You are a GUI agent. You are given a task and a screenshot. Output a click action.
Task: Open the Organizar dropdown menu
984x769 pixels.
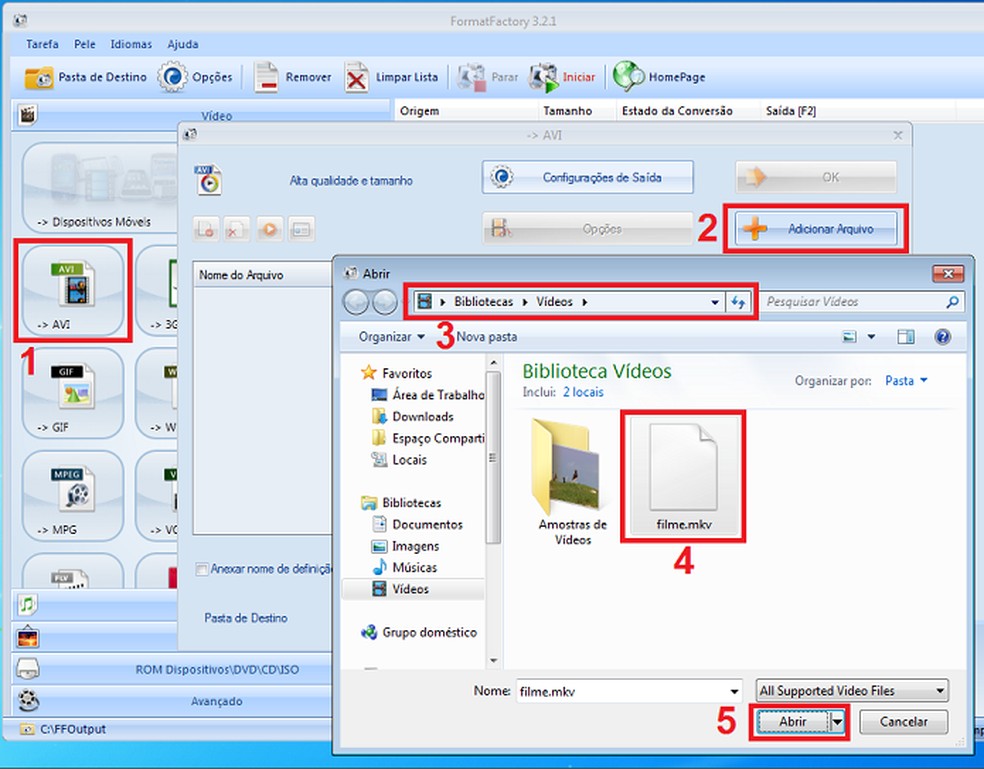392,337
